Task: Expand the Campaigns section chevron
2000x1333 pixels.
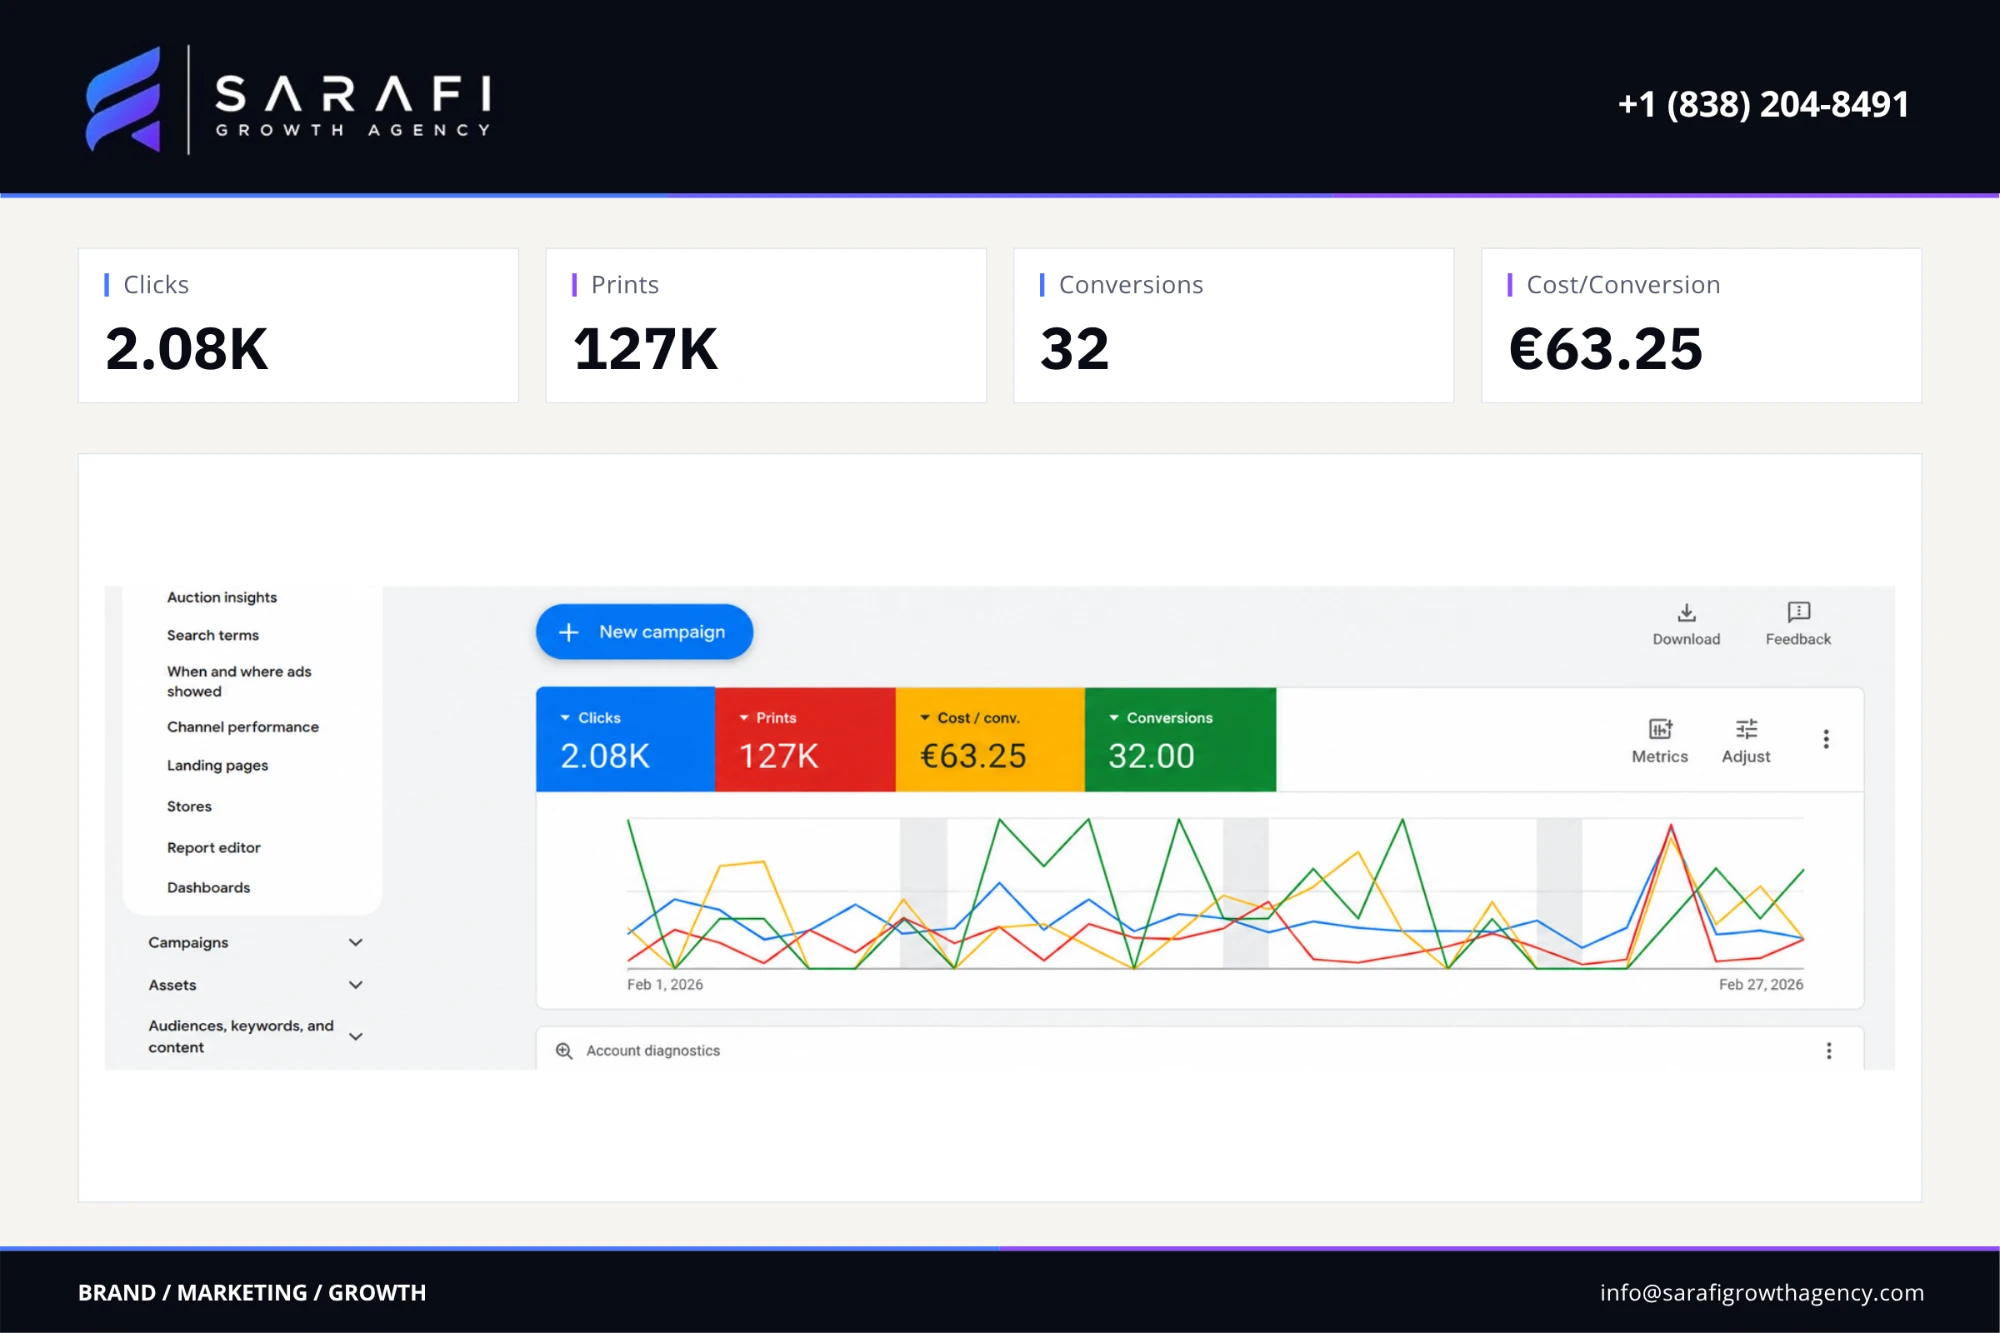Action: [355, 943]
